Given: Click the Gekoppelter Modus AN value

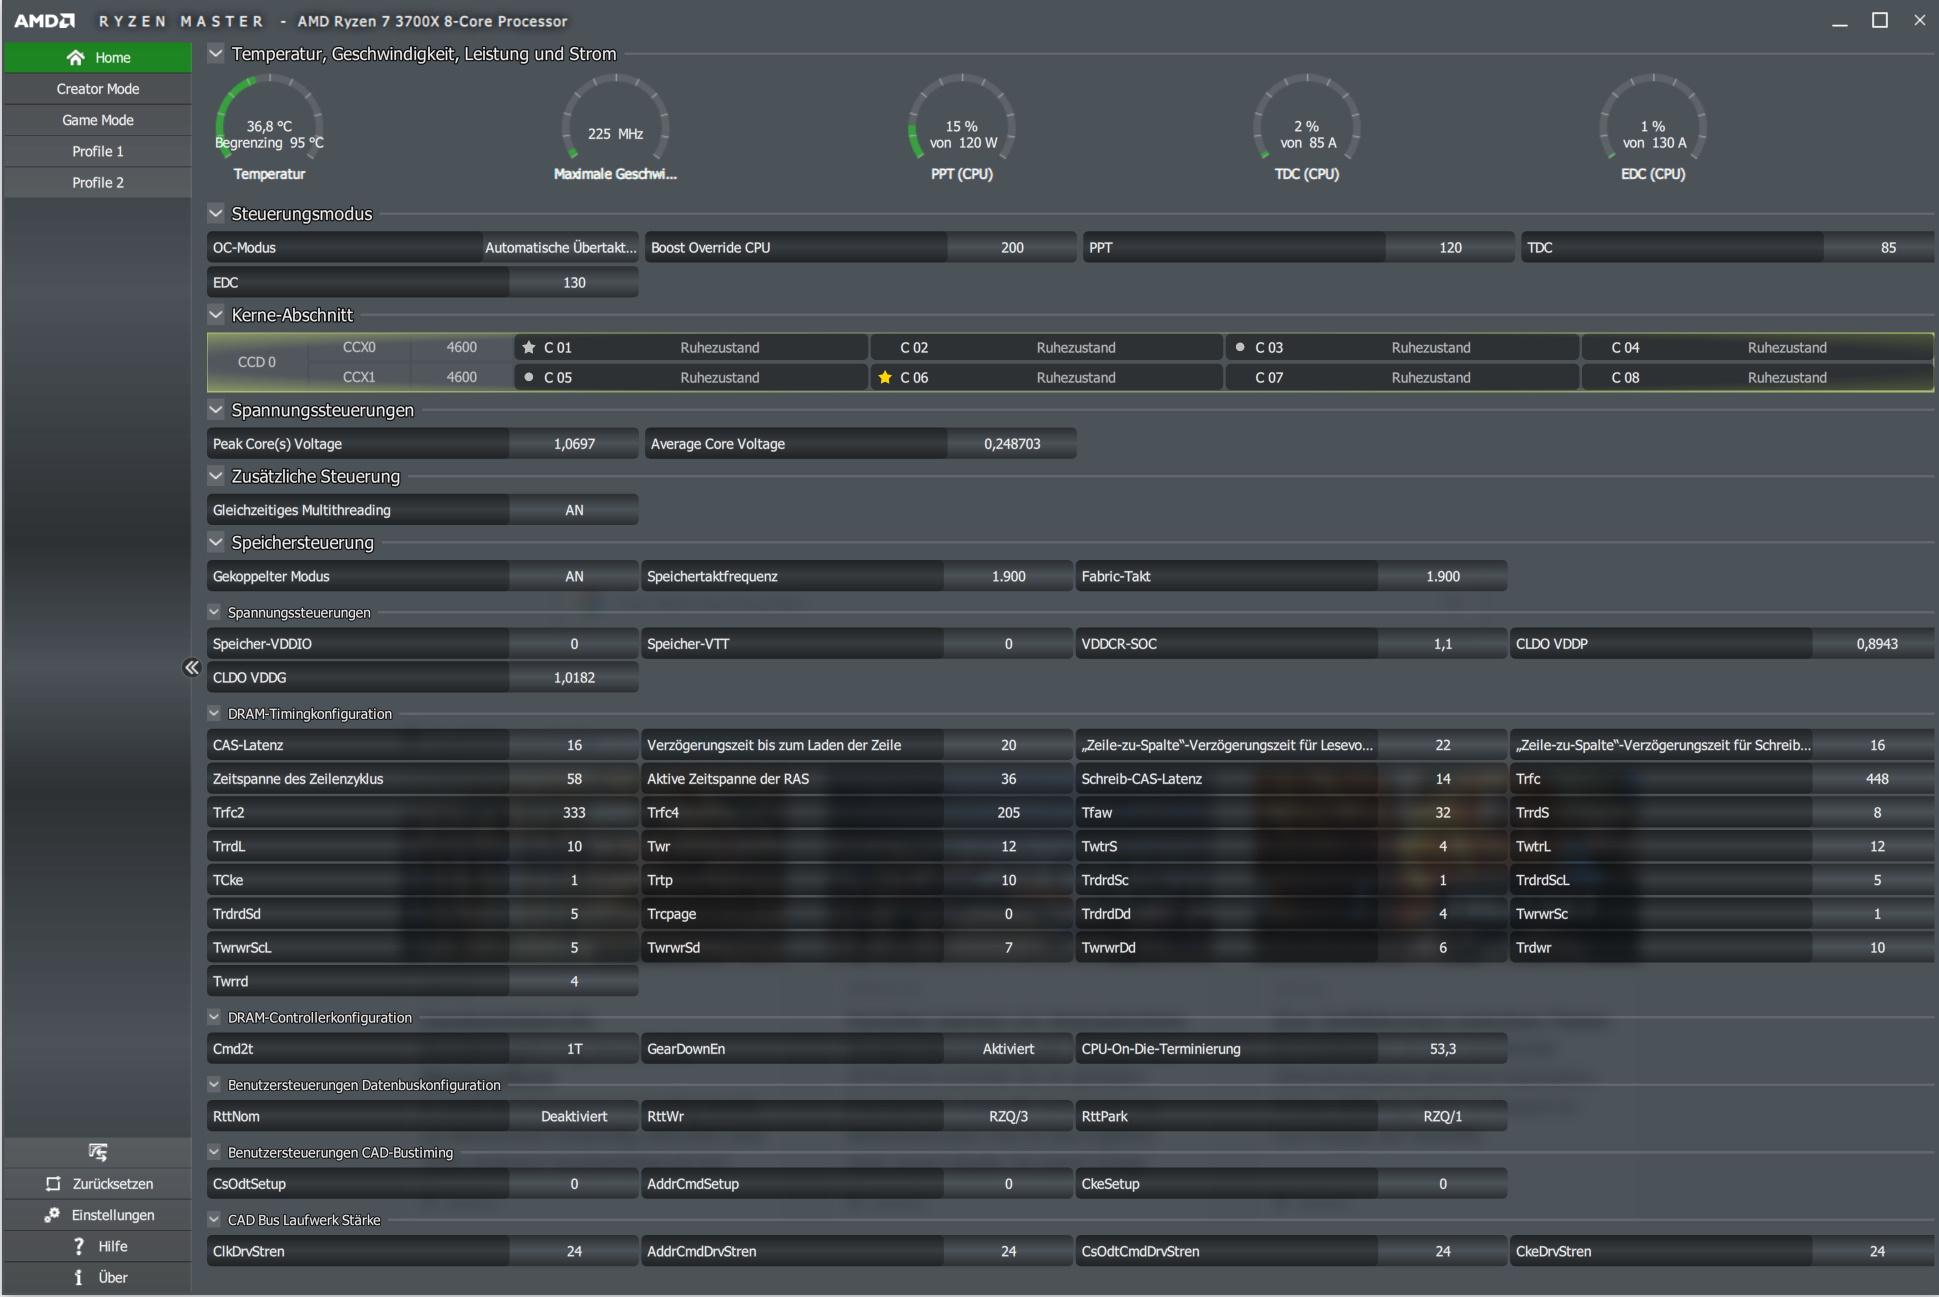Looking at the screenshot, I should point(573,576).
